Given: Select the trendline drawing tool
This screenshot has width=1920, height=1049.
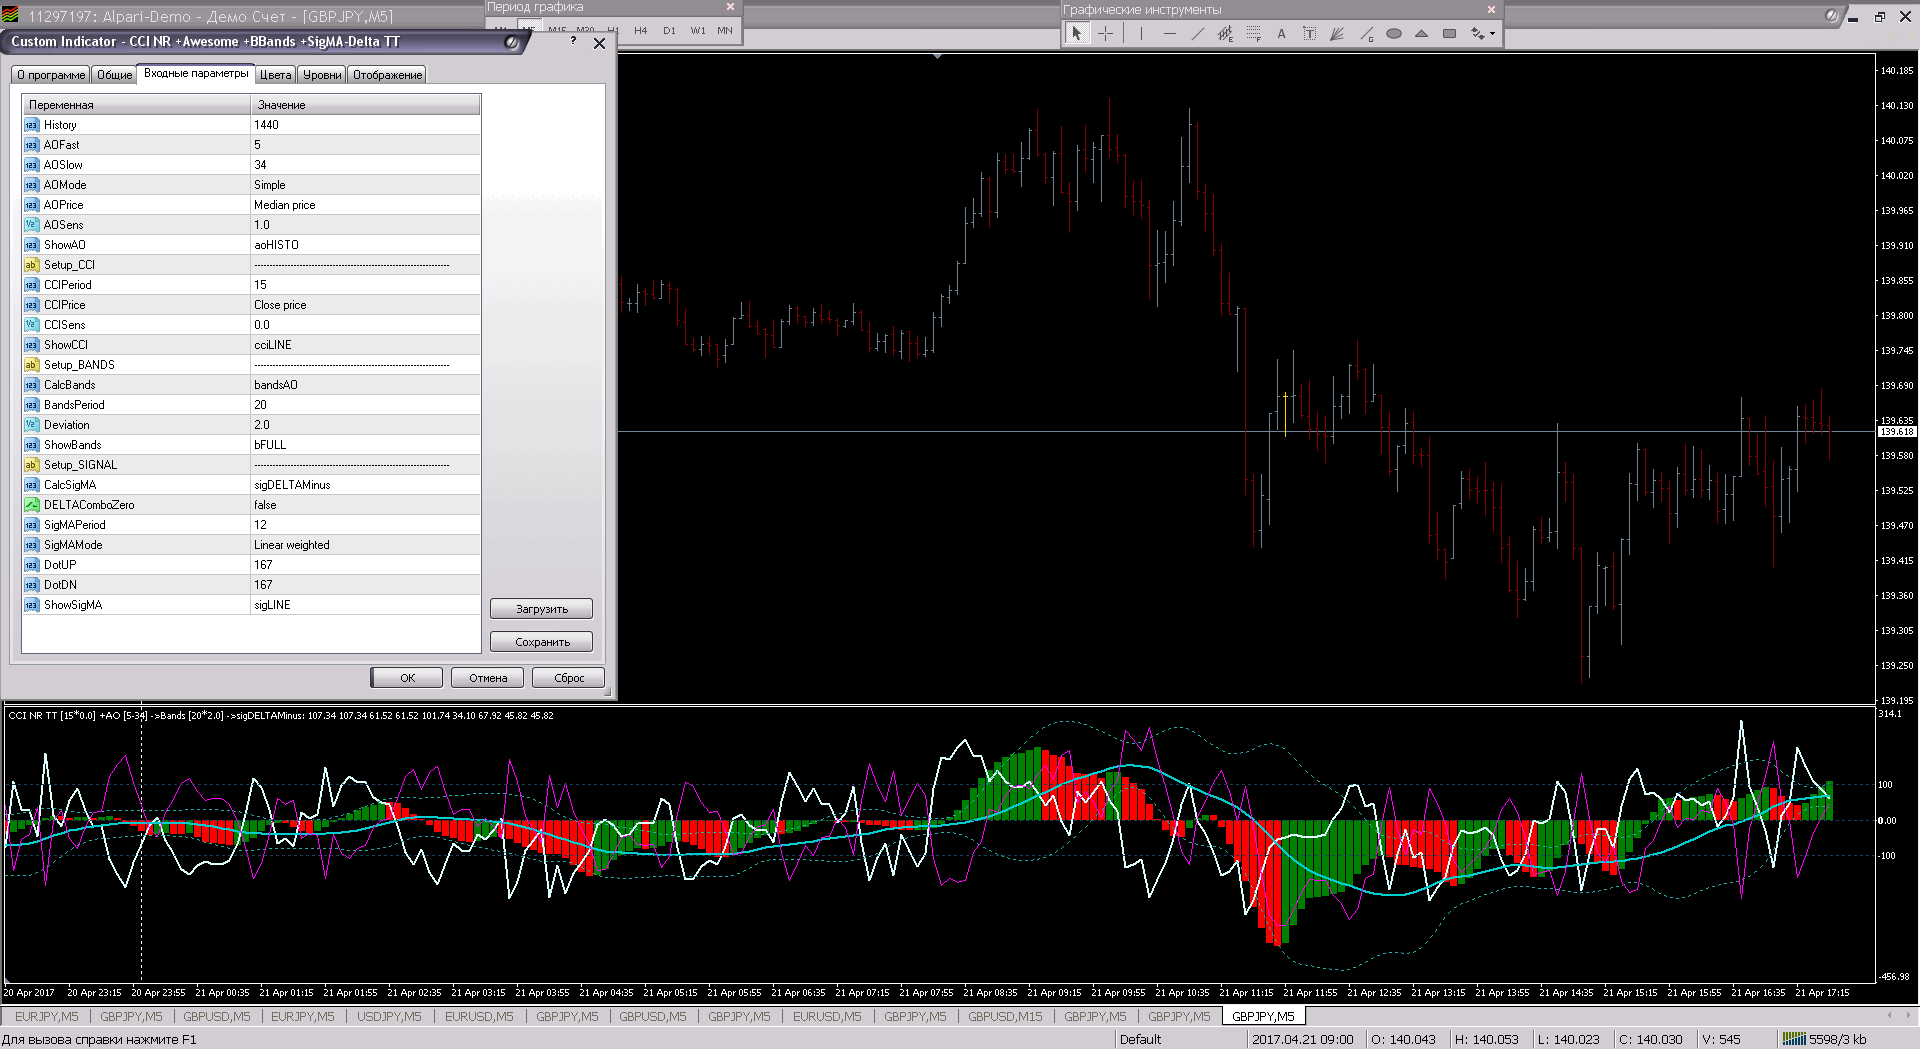Looking at the screenshot, I should coord(1197,33).
